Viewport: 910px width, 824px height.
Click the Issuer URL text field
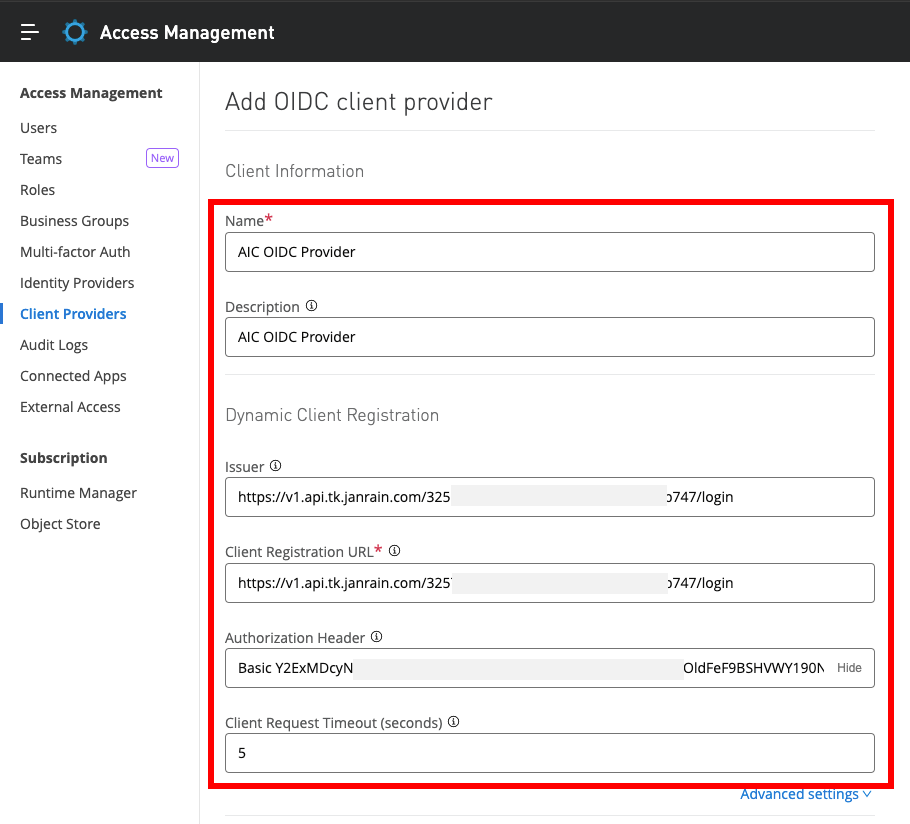click(x=549, y=497)
